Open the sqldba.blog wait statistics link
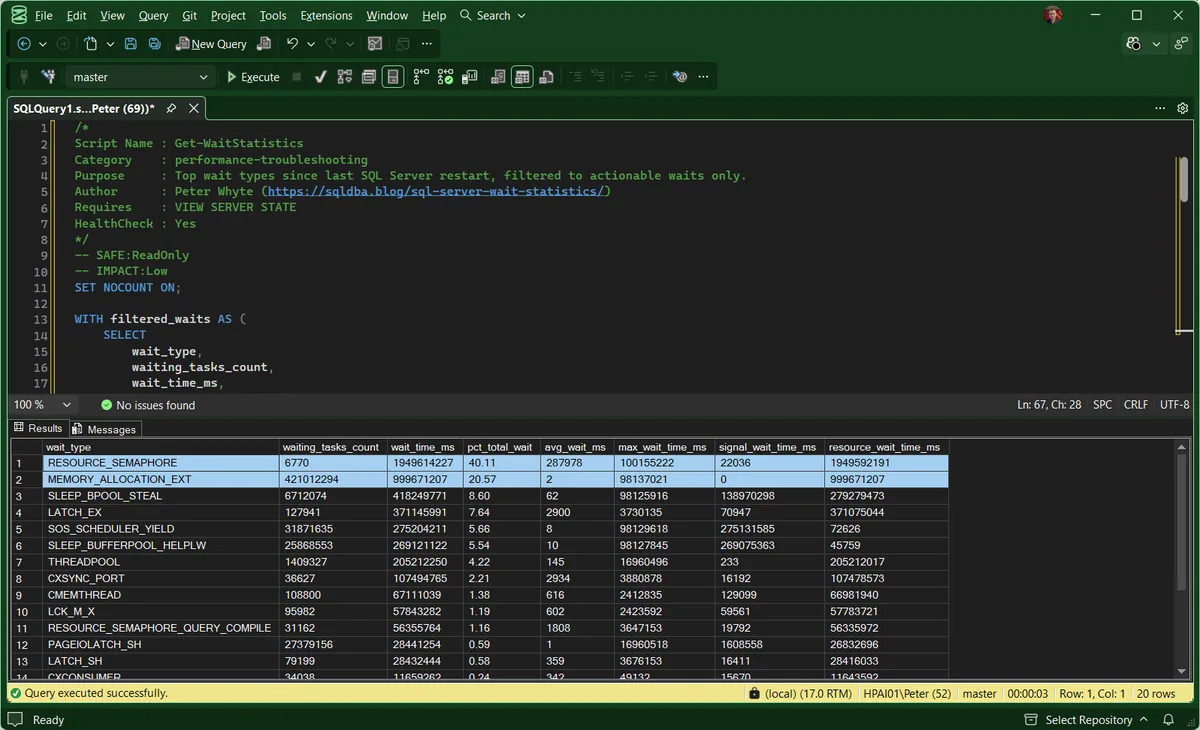 [435, 191]
